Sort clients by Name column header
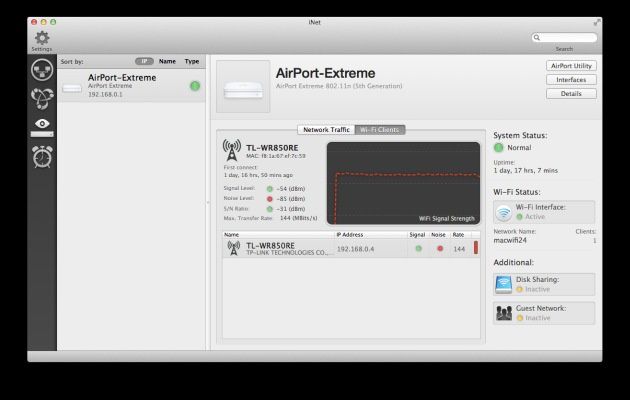This screenshot has height=400, width=630. (x=278, y=235)
